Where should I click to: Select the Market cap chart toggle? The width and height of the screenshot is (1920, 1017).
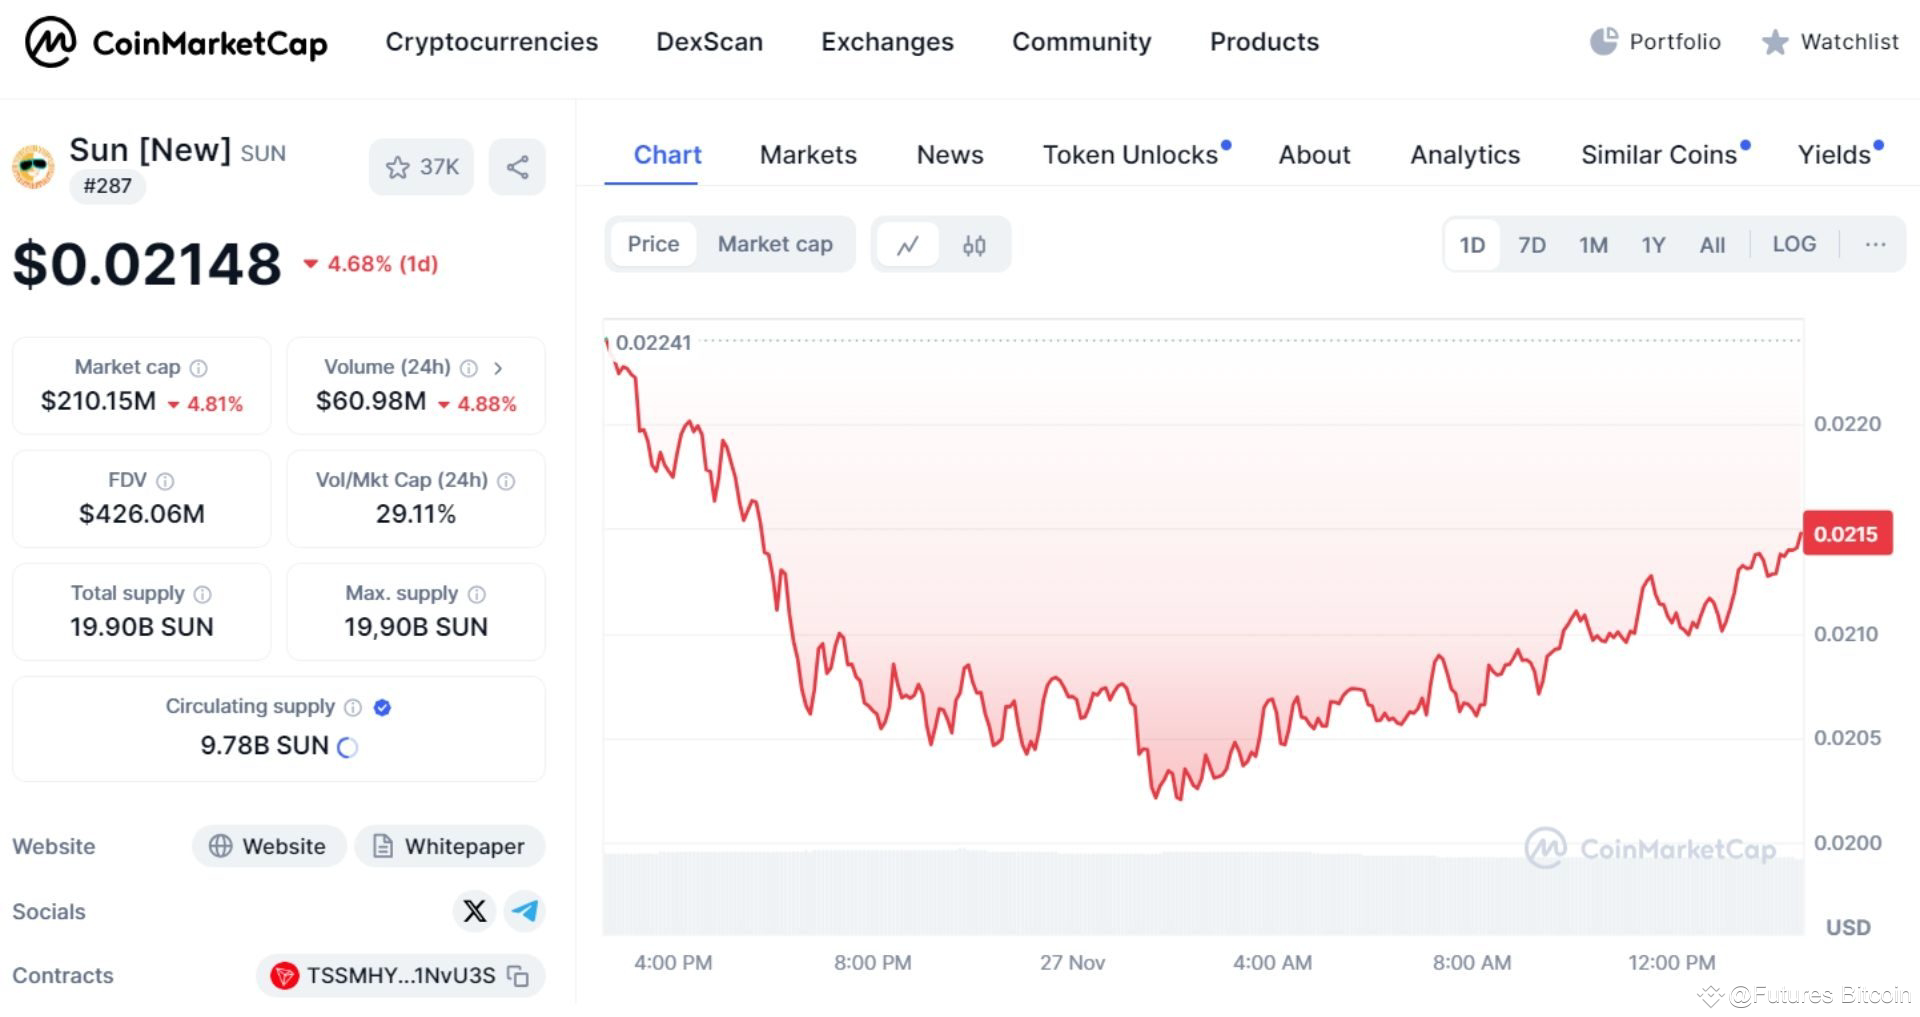(x=775, y=244)
